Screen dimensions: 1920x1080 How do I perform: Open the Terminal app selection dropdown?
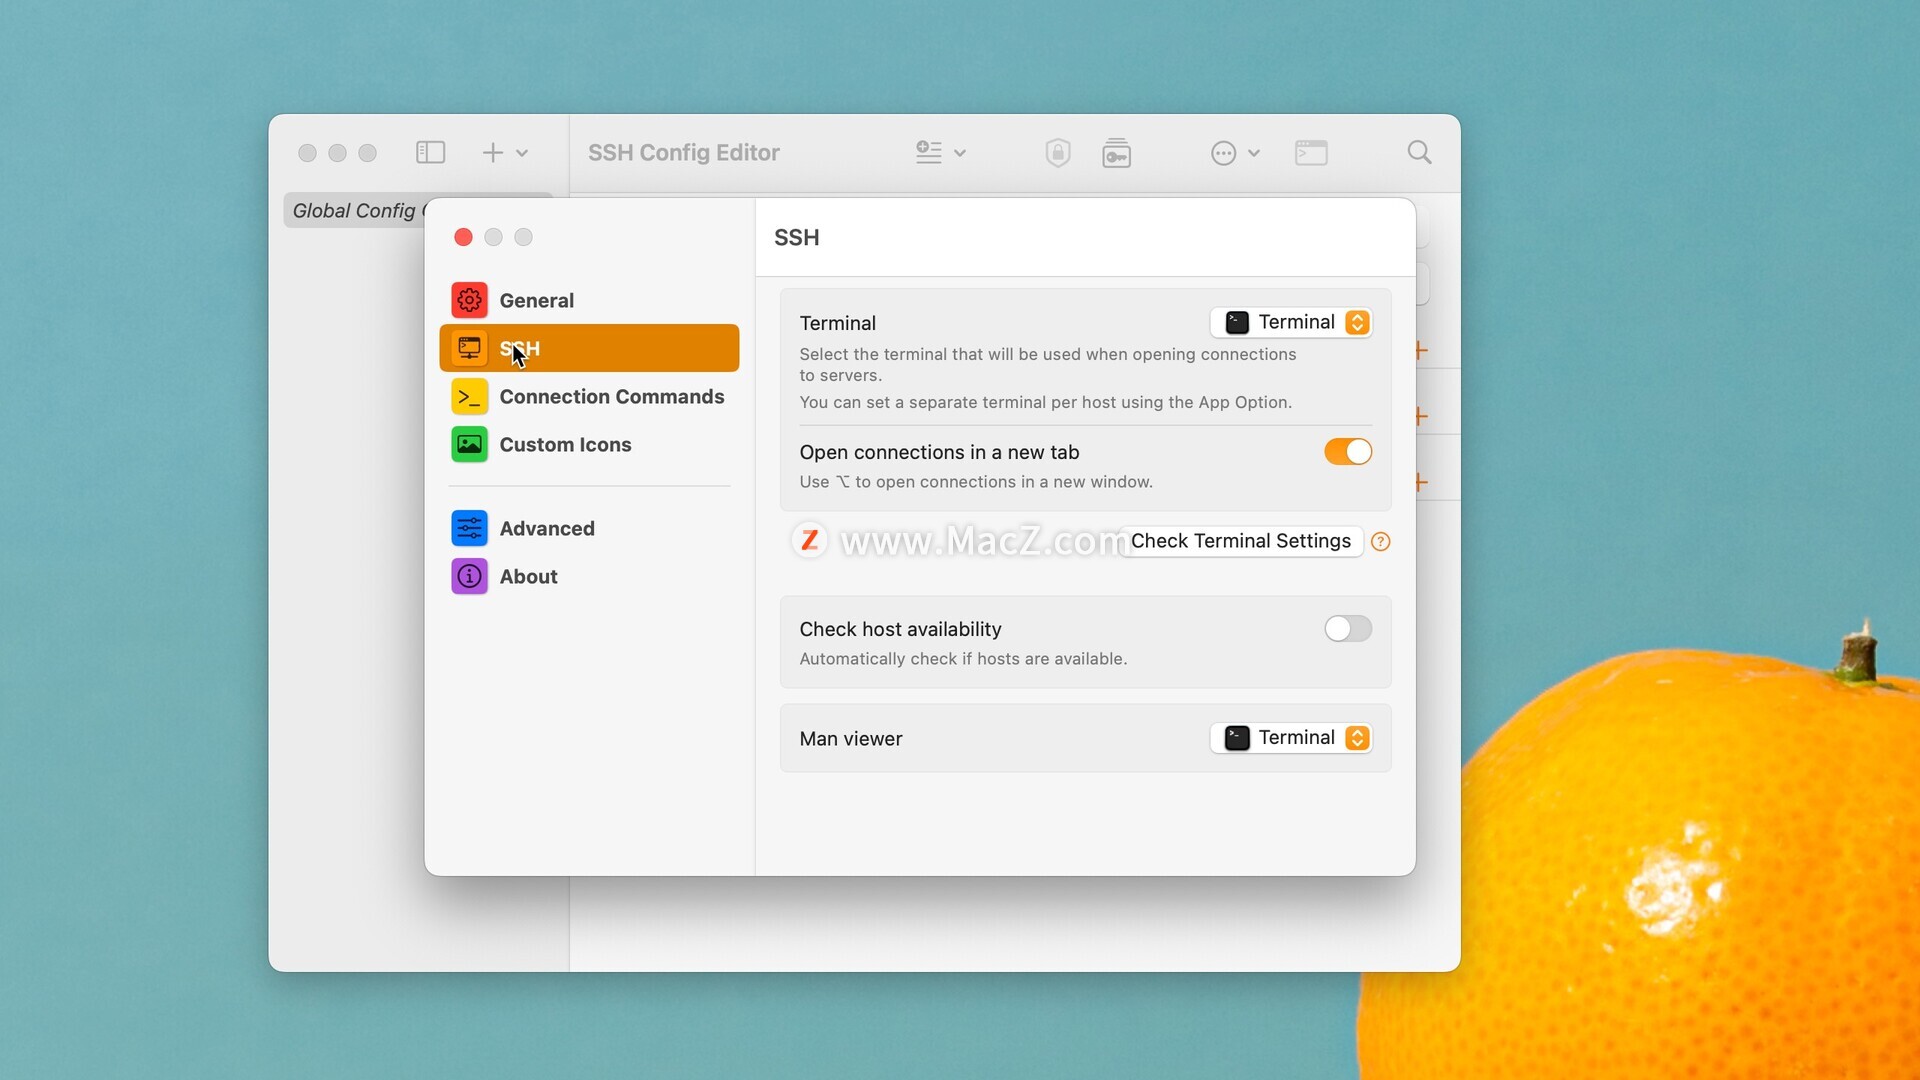coord(1291,322)
